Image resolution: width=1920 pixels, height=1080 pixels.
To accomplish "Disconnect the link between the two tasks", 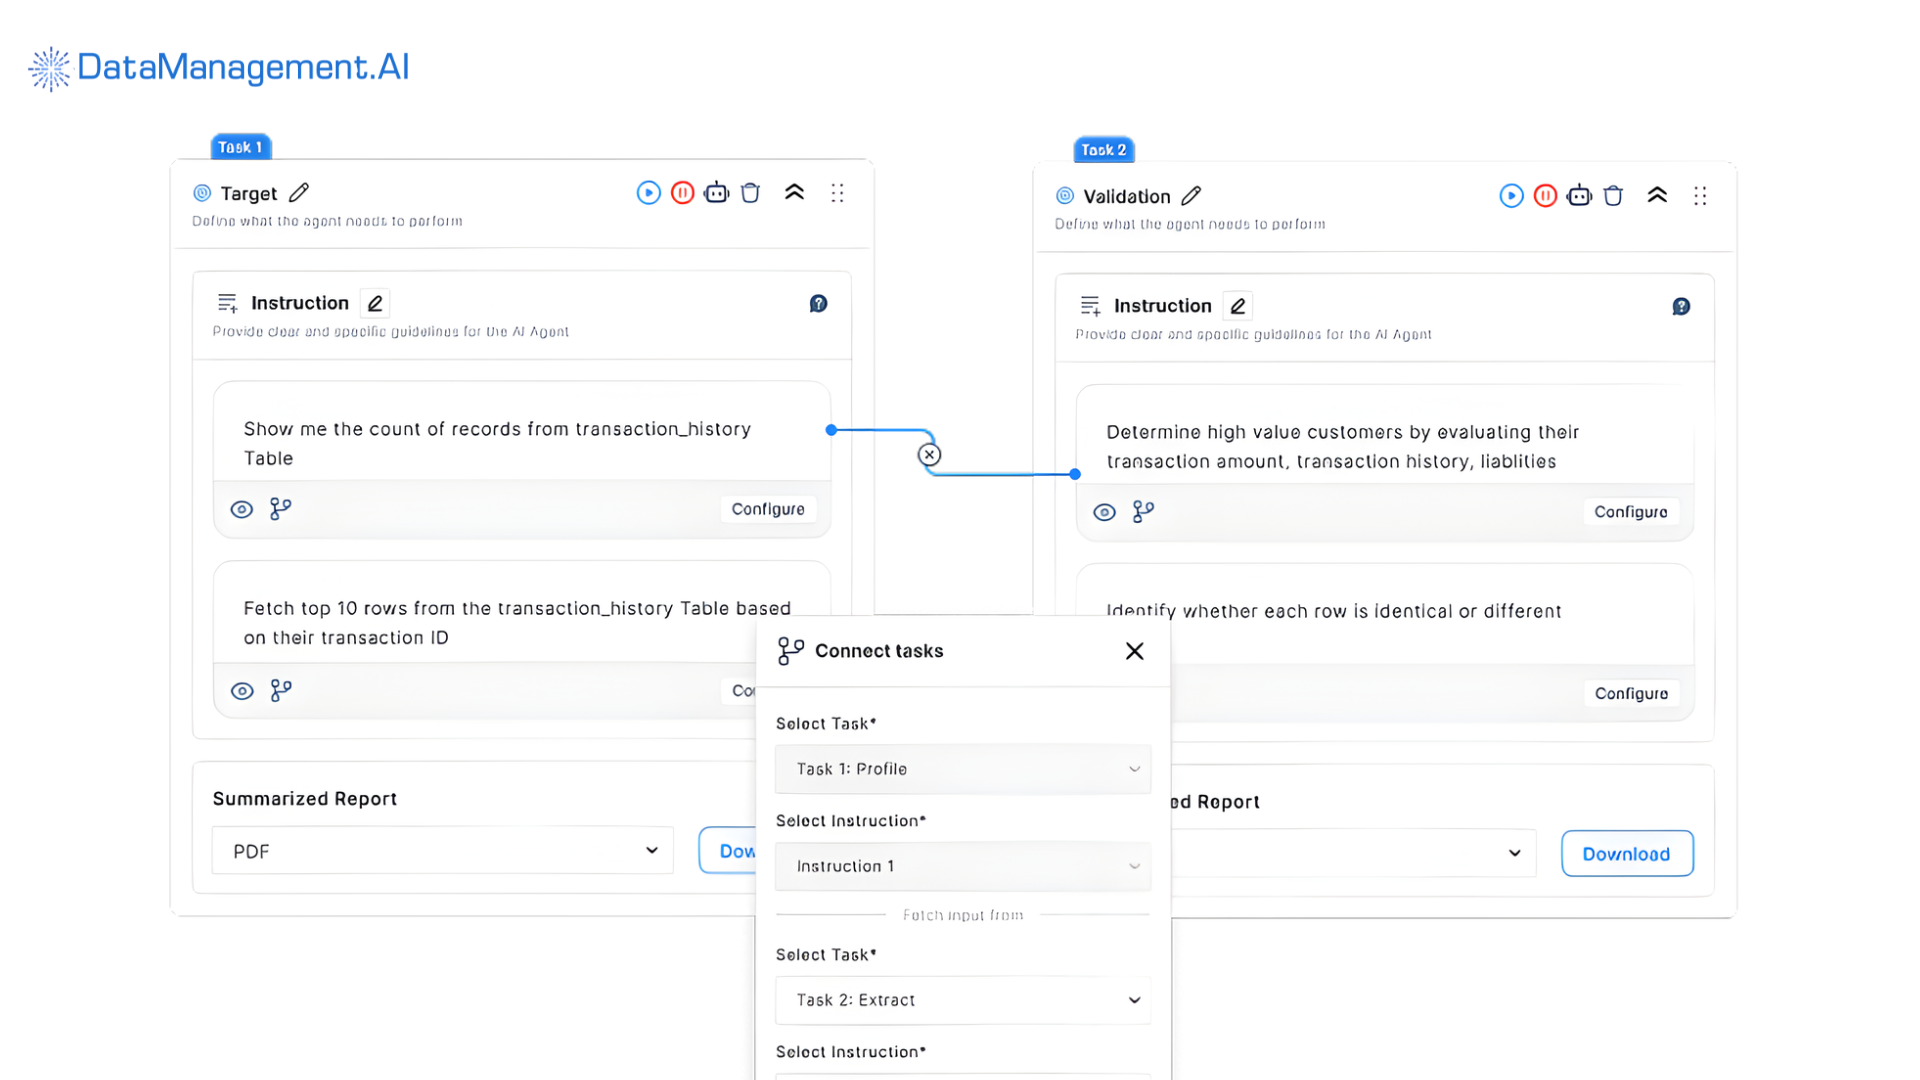I will (x=929, y=453).
